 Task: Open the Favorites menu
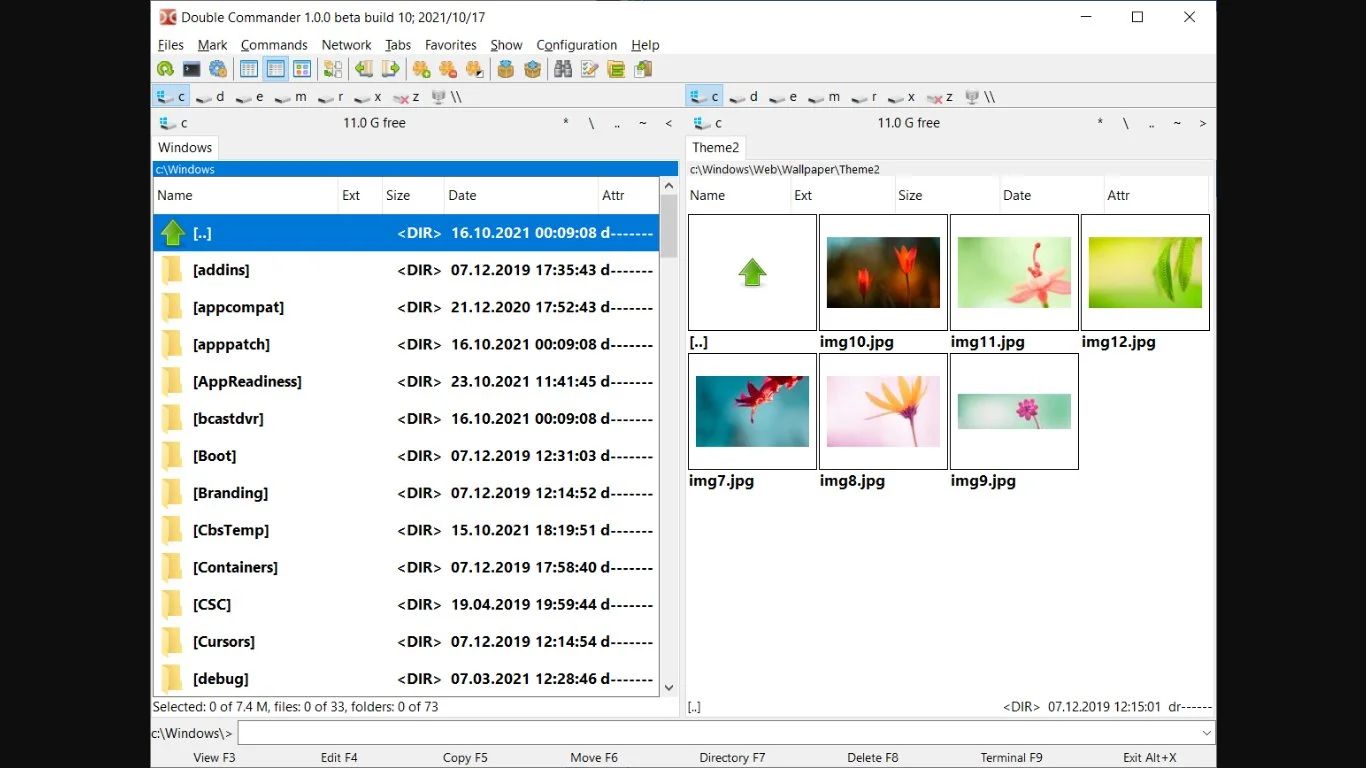click(x=451, y=45)
